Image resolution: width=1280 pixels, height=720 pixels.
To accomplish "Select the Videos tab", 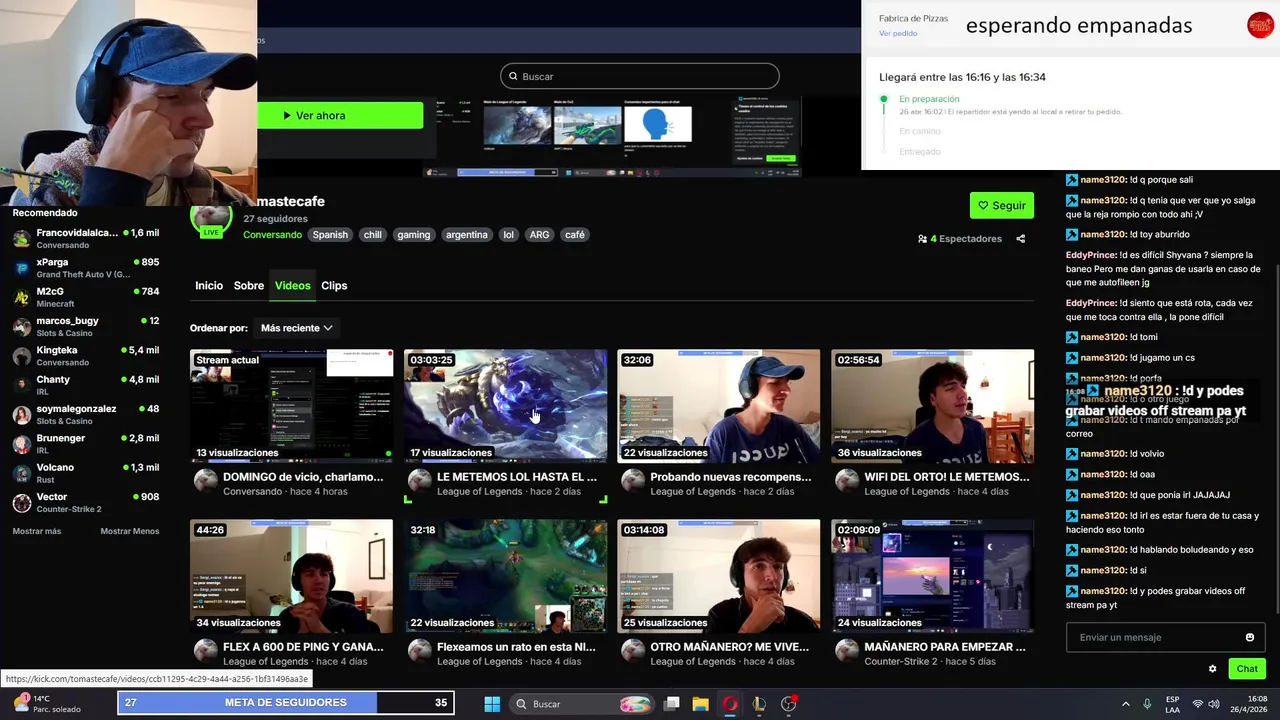I will coord(293,286).
